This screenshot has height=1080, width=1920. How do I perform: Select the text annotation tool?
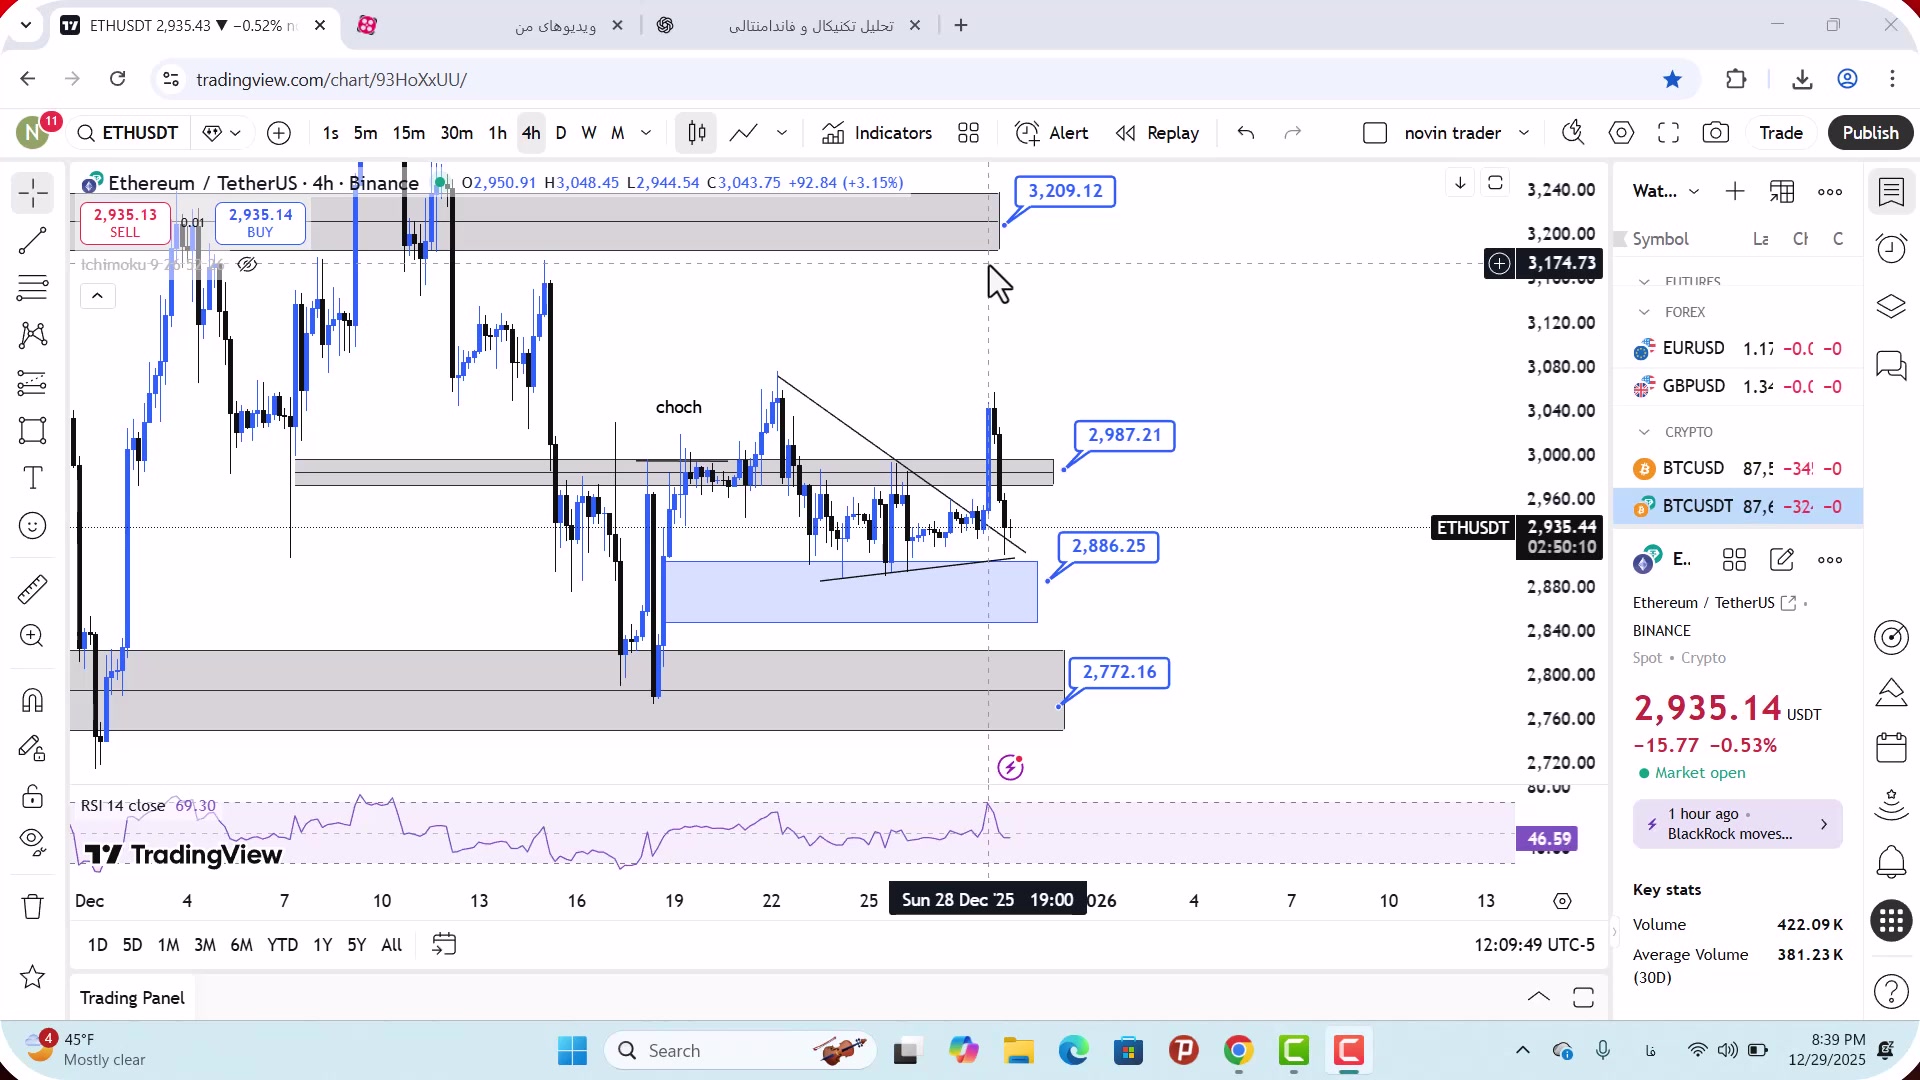tap(32, 478)
